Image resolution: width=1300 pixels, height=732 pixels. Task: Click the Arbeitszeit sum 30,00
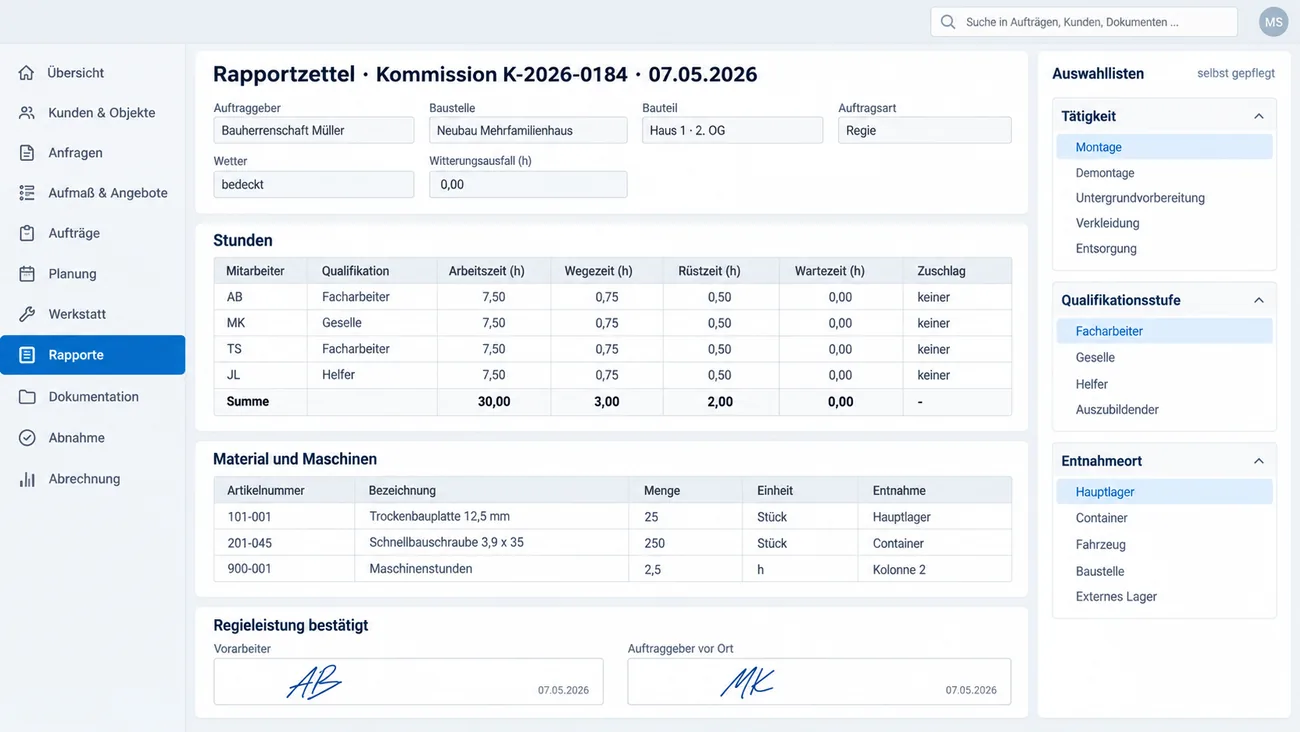point(494,401)
